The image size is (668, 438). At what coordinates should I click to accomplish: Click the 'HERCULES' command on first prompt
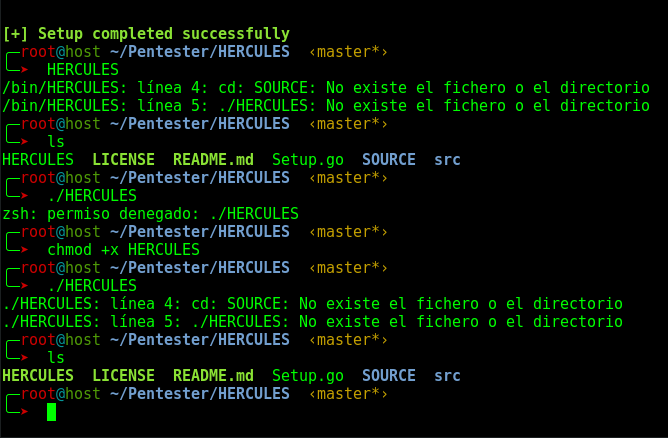click(x=83, y=69)
